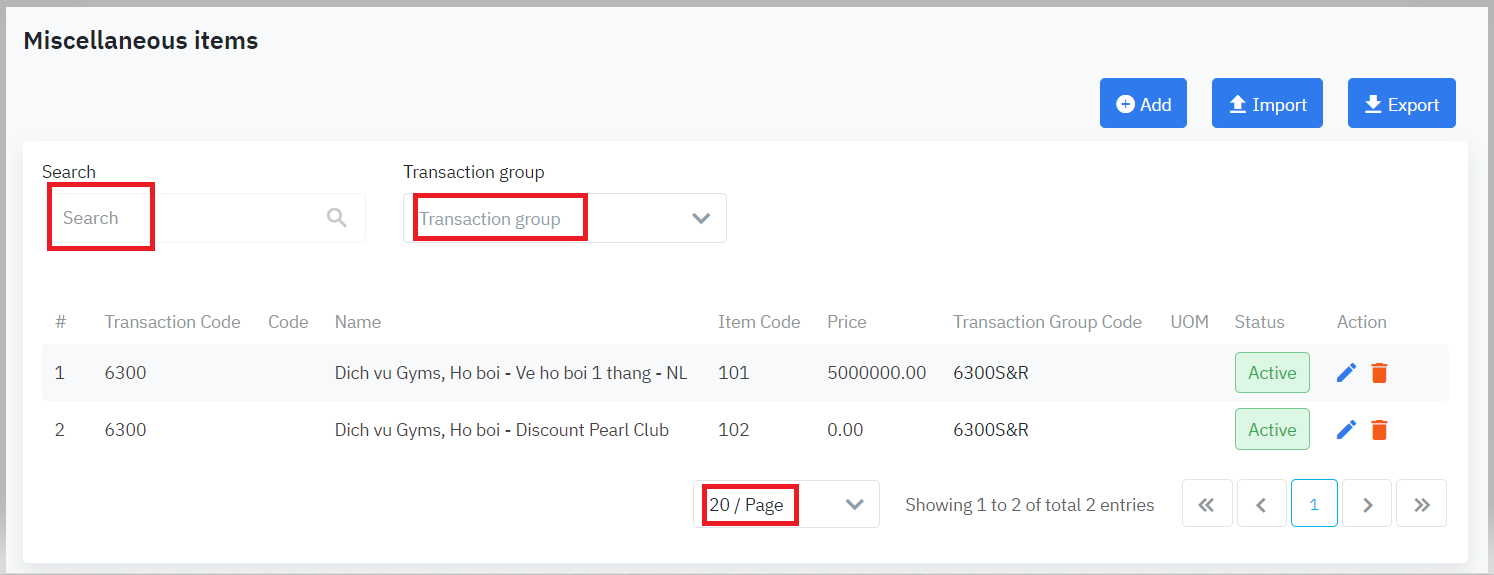This screenshot has height=575, width=1494.
Task: Go to the first page of results
Action: tap(1207, 505)
